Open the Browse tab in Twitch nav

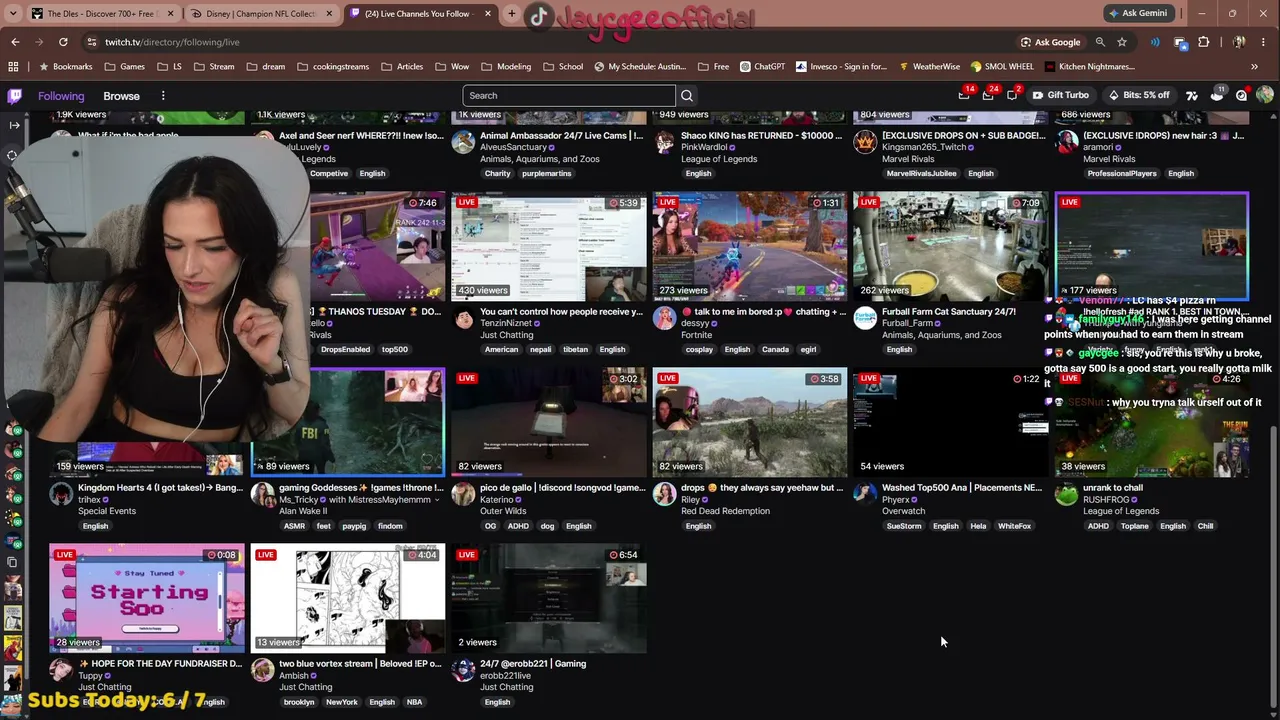tap(121, 96)
